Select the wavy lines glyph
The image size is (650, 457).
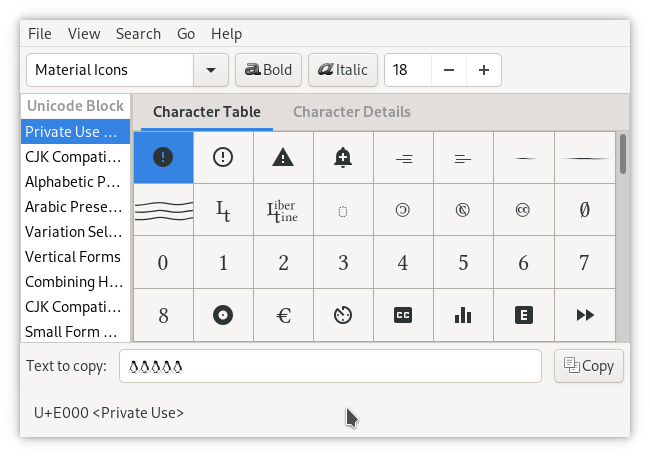163,210
